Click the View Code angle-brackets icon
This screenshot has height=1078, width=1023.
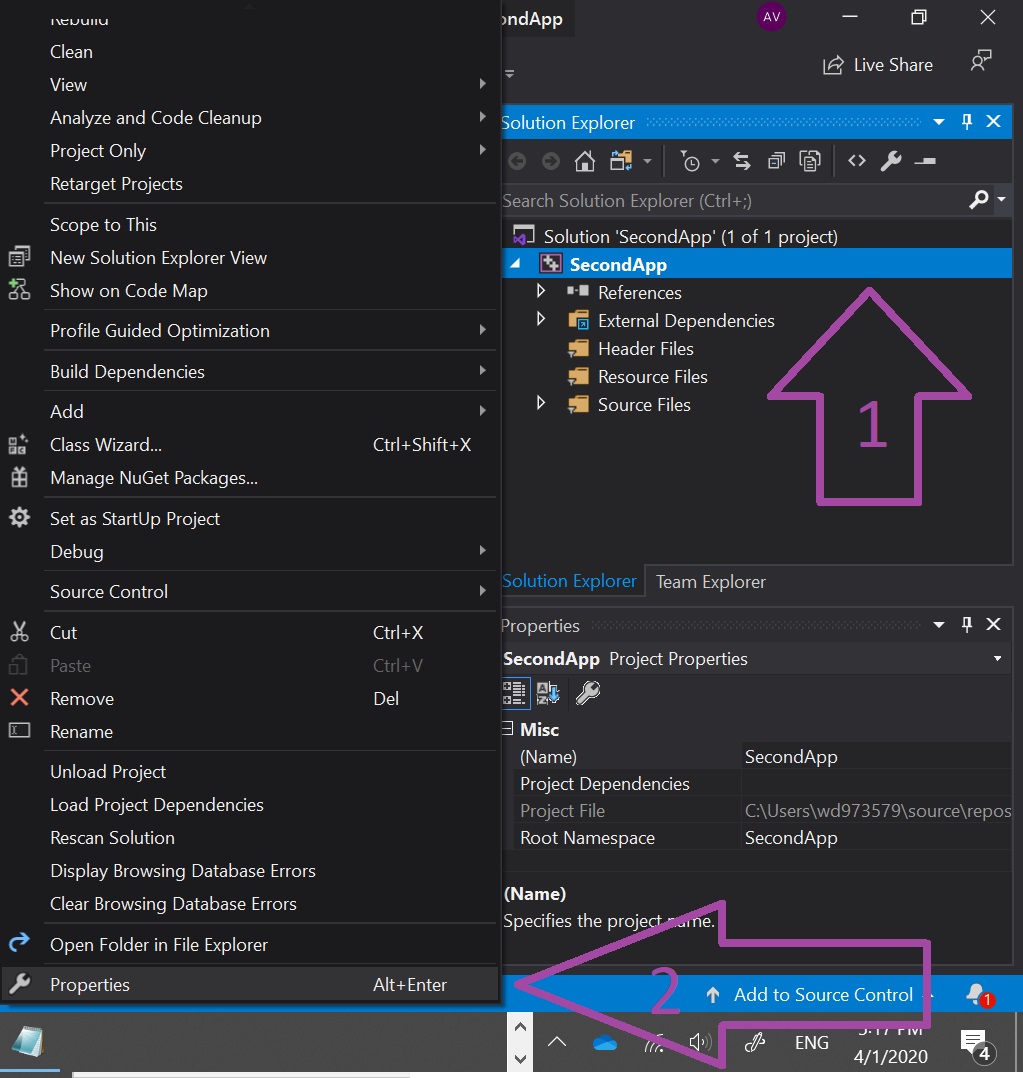tap(857, 161)
